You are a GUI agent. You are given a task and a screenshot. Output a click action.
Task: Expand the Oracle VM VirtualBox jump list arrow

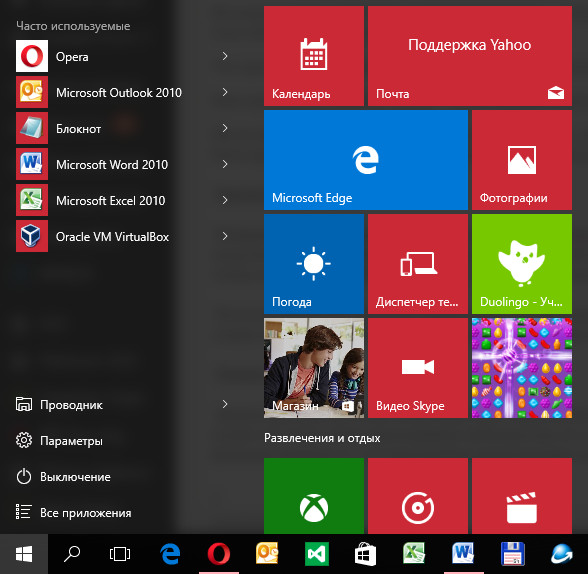pyautogui.click(x=225, y=236)
